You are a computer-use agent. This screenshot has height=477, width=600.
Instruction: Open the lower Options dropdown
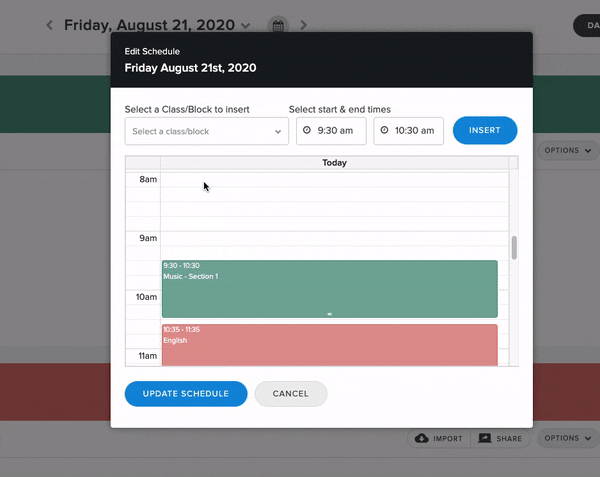click(568, 438)
